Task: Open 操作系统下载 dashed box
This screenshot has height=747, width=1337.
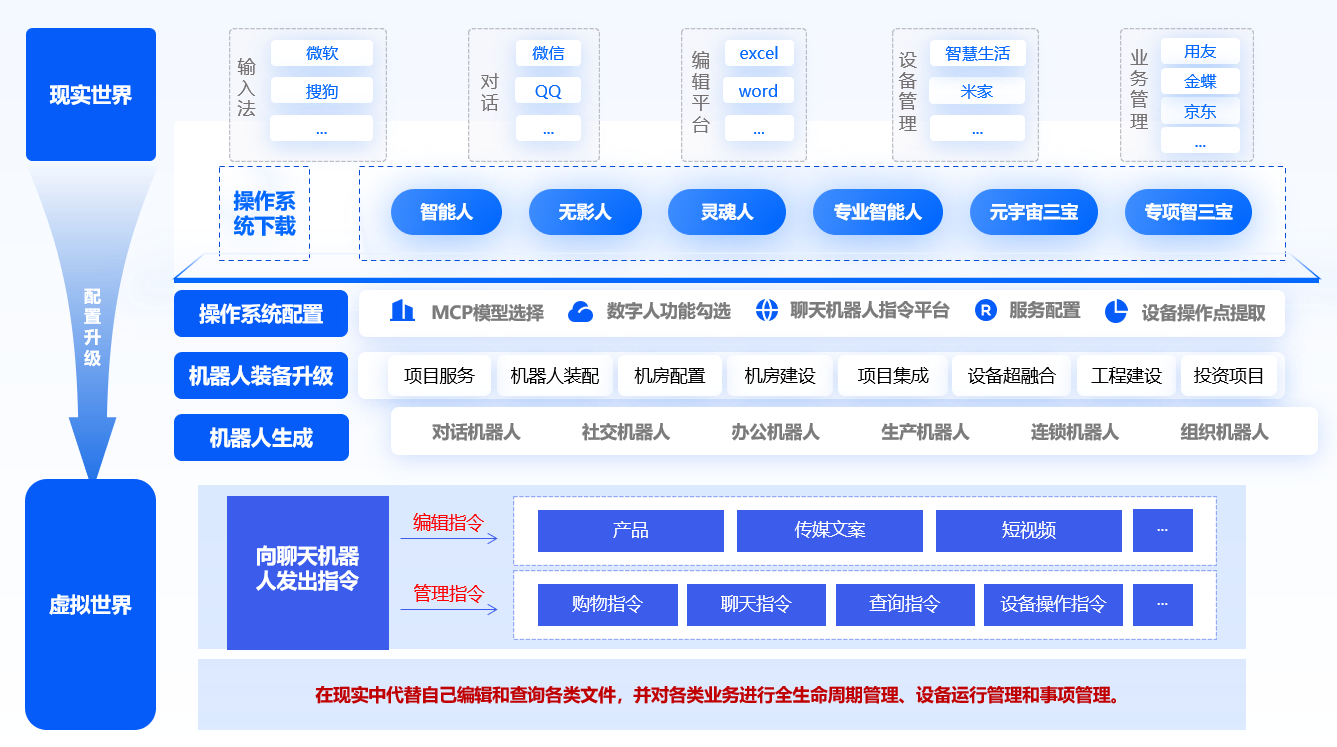Action: tap(264, 213)
